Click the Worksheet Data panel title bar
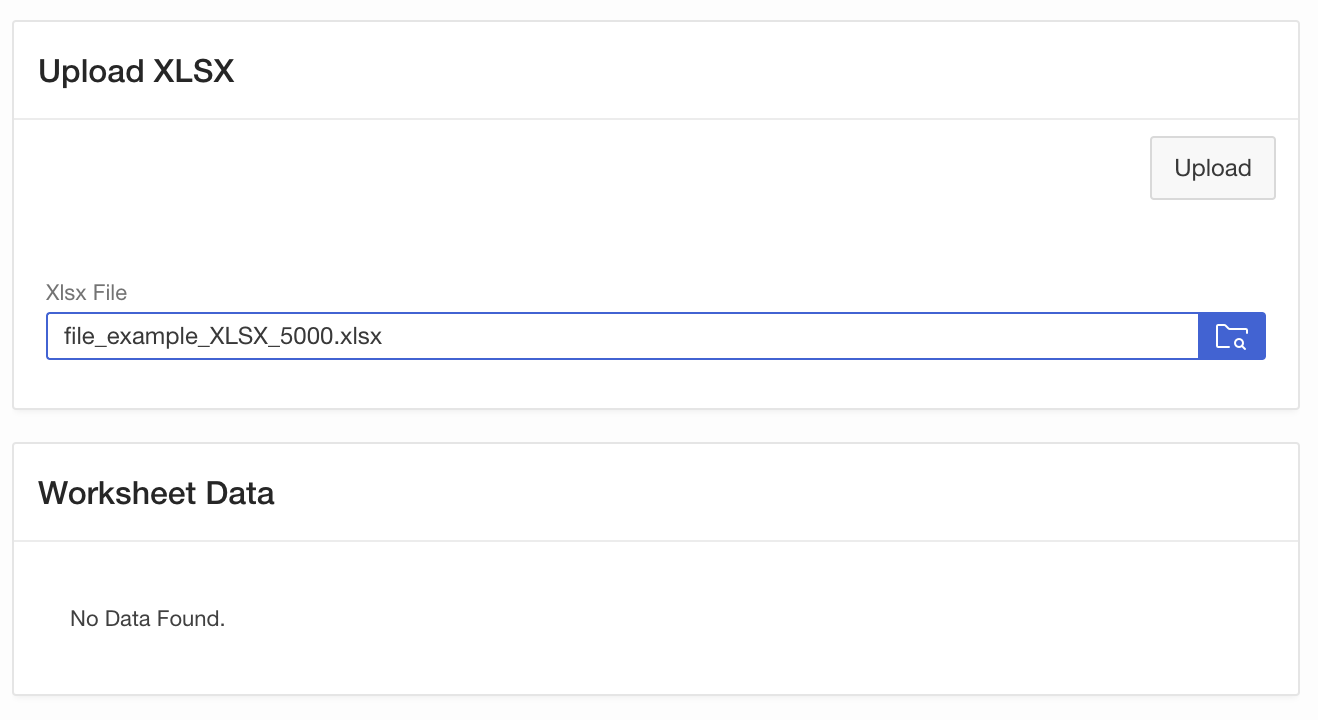 655,493
